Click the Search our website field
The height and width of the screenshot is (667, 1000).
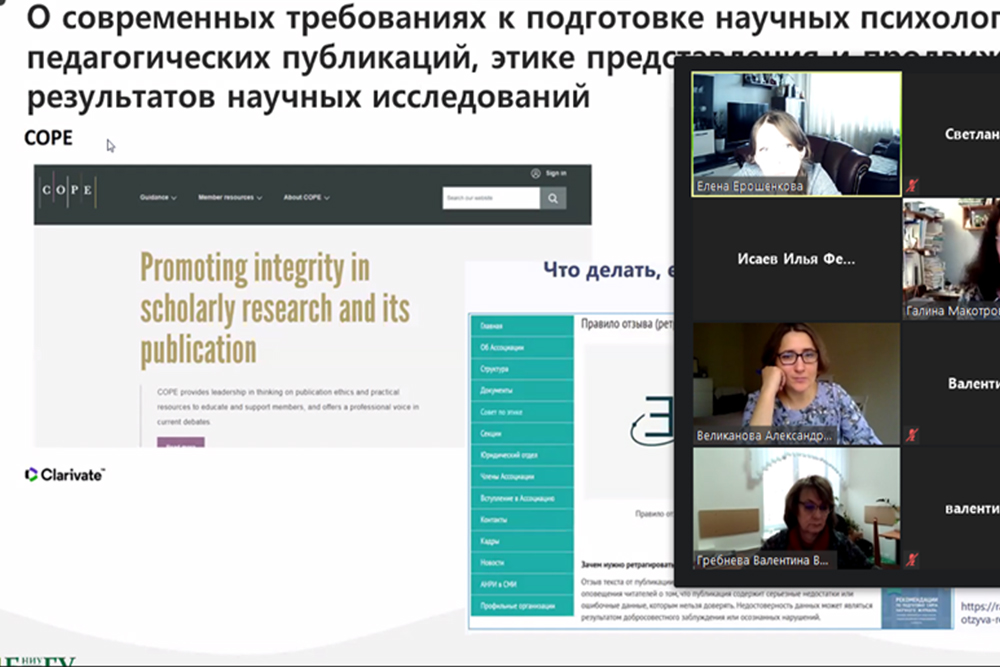coord(491,198)
